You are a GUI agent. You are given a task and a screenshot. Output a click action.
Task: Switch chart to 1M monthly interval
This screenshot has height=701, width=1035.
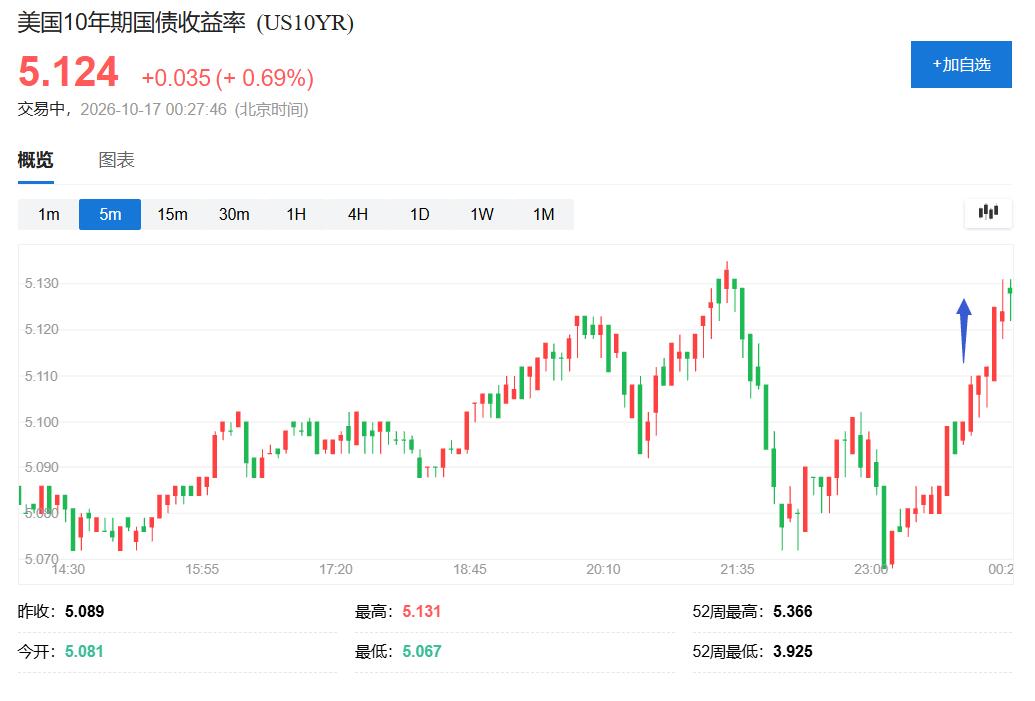544,215
